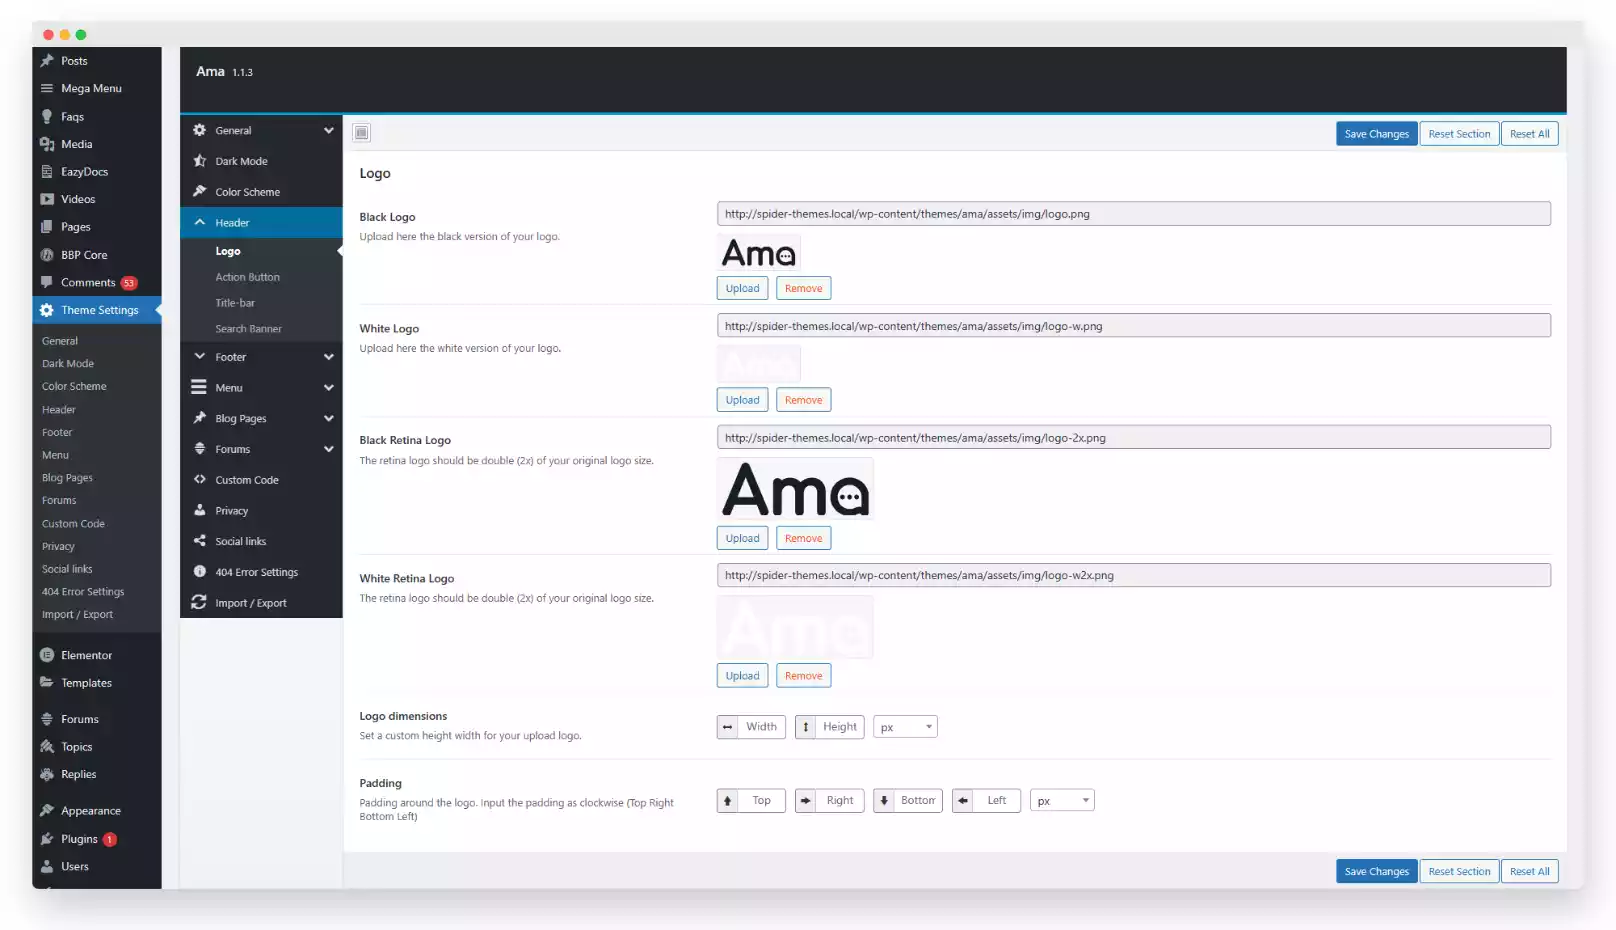This screenshot has height=930, width=1616.
Task: Expand the Blog Pages section chevron
Action: [x=328, y=418]
